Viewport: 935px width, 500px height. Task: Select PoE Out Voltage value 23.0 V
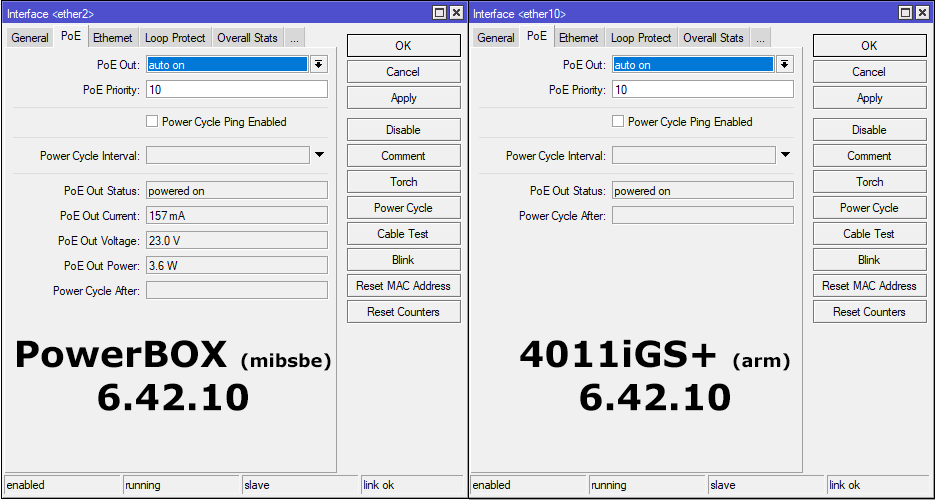(237, 241)
